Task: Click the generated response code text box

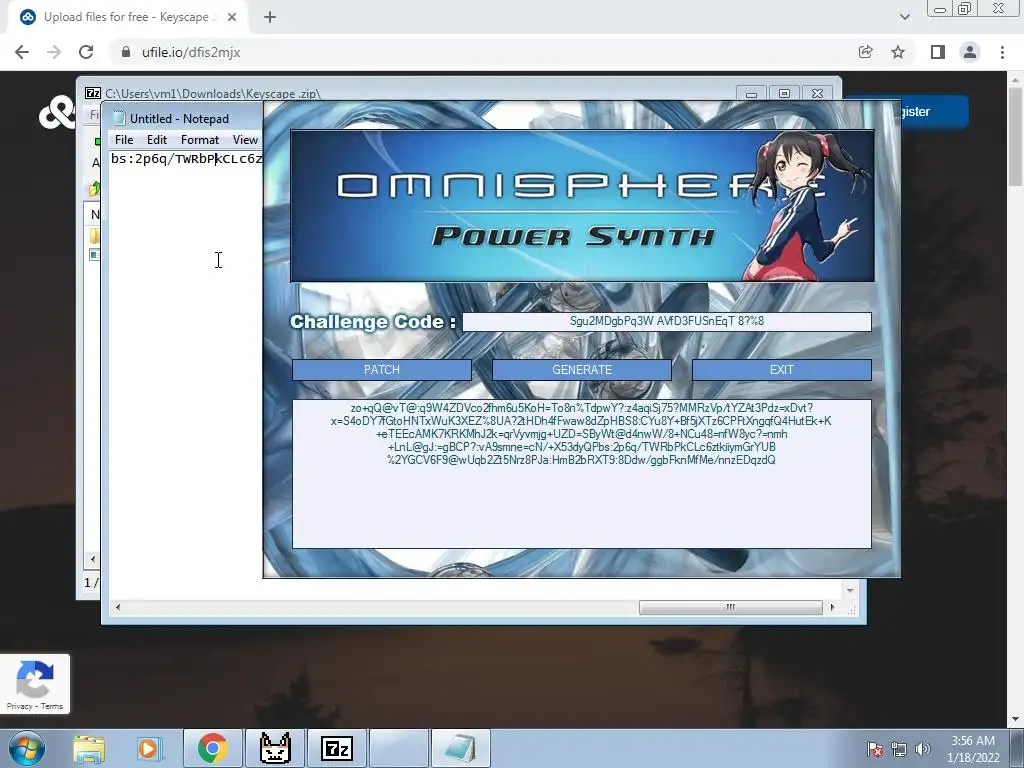Action: click(x=582, y=473)
